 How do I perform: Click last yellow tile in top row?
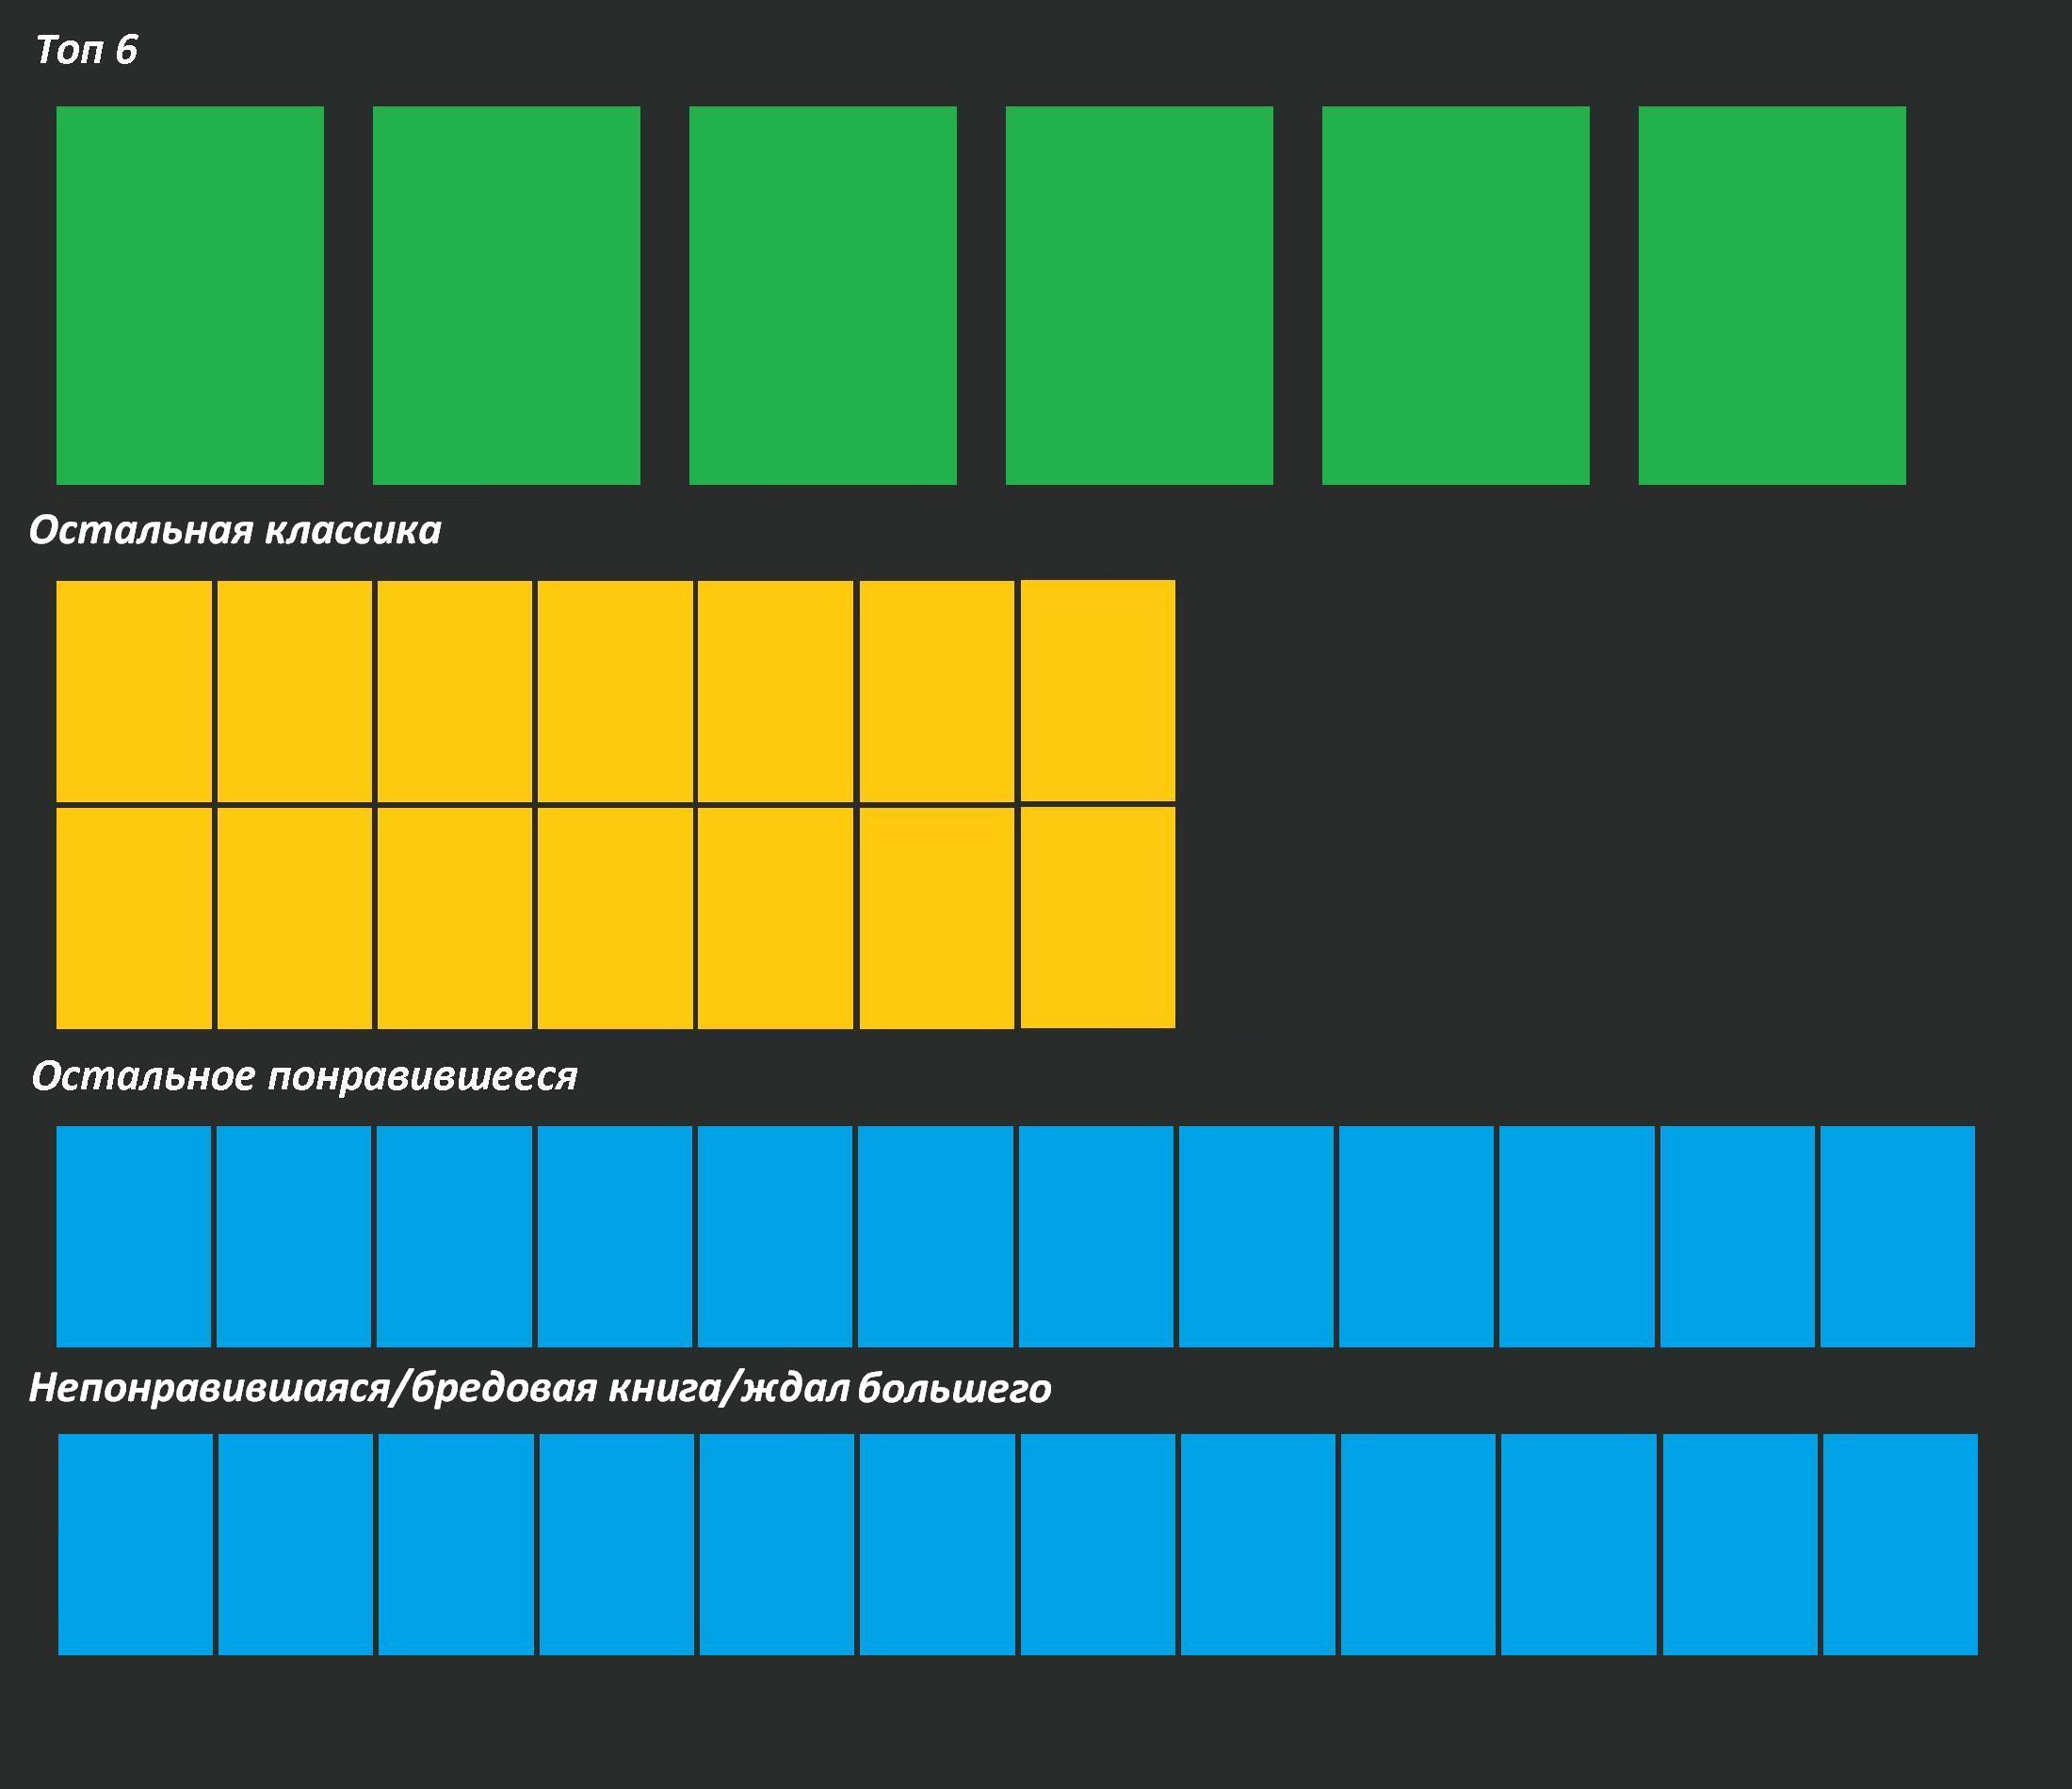(1097, 690)
